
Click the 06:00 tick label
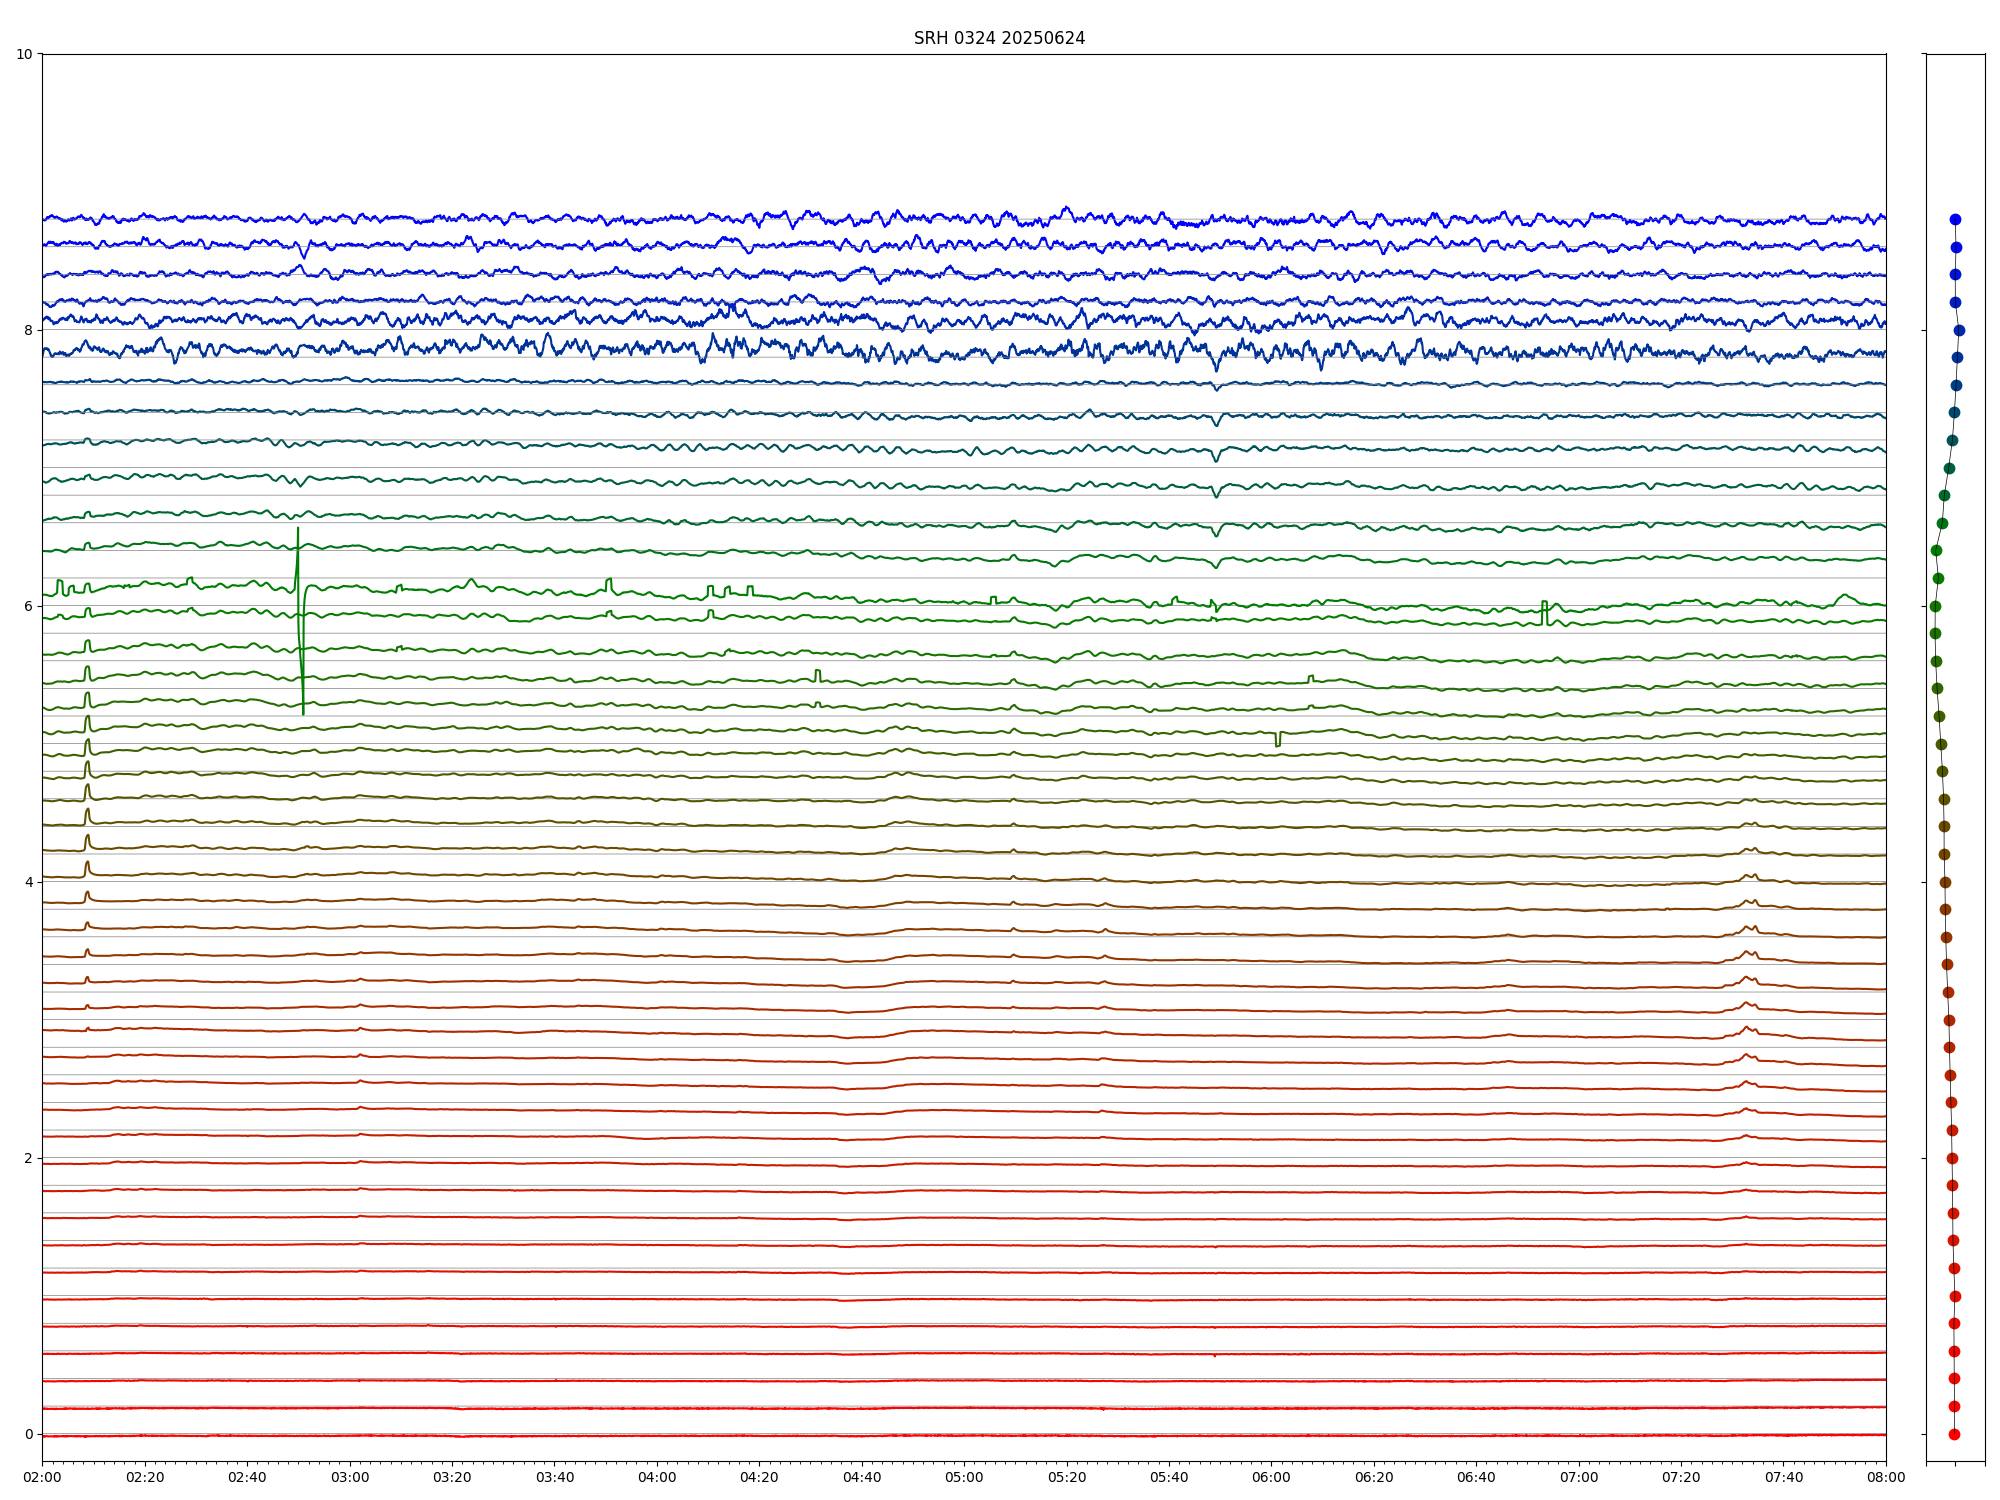[1271, 1477]
